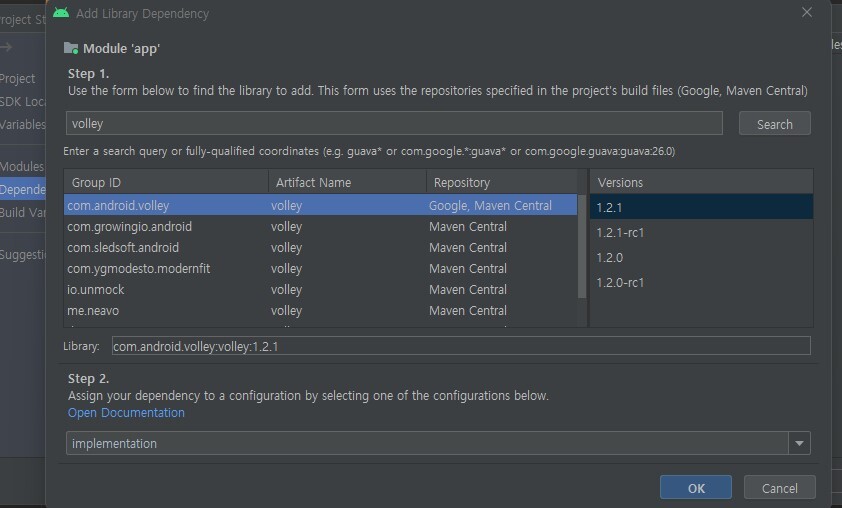Select Suggestions in background sidebar
Image resolution: width=842 pixels, height=508 pixels.
pos(23,255)
